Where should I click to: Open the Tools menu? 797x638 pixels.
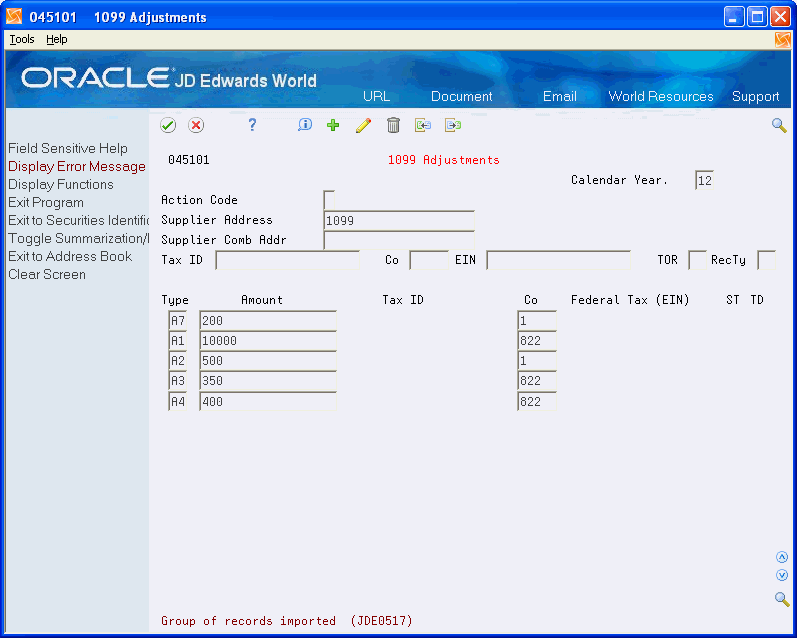pyautogui.click(x=22, y=39)
